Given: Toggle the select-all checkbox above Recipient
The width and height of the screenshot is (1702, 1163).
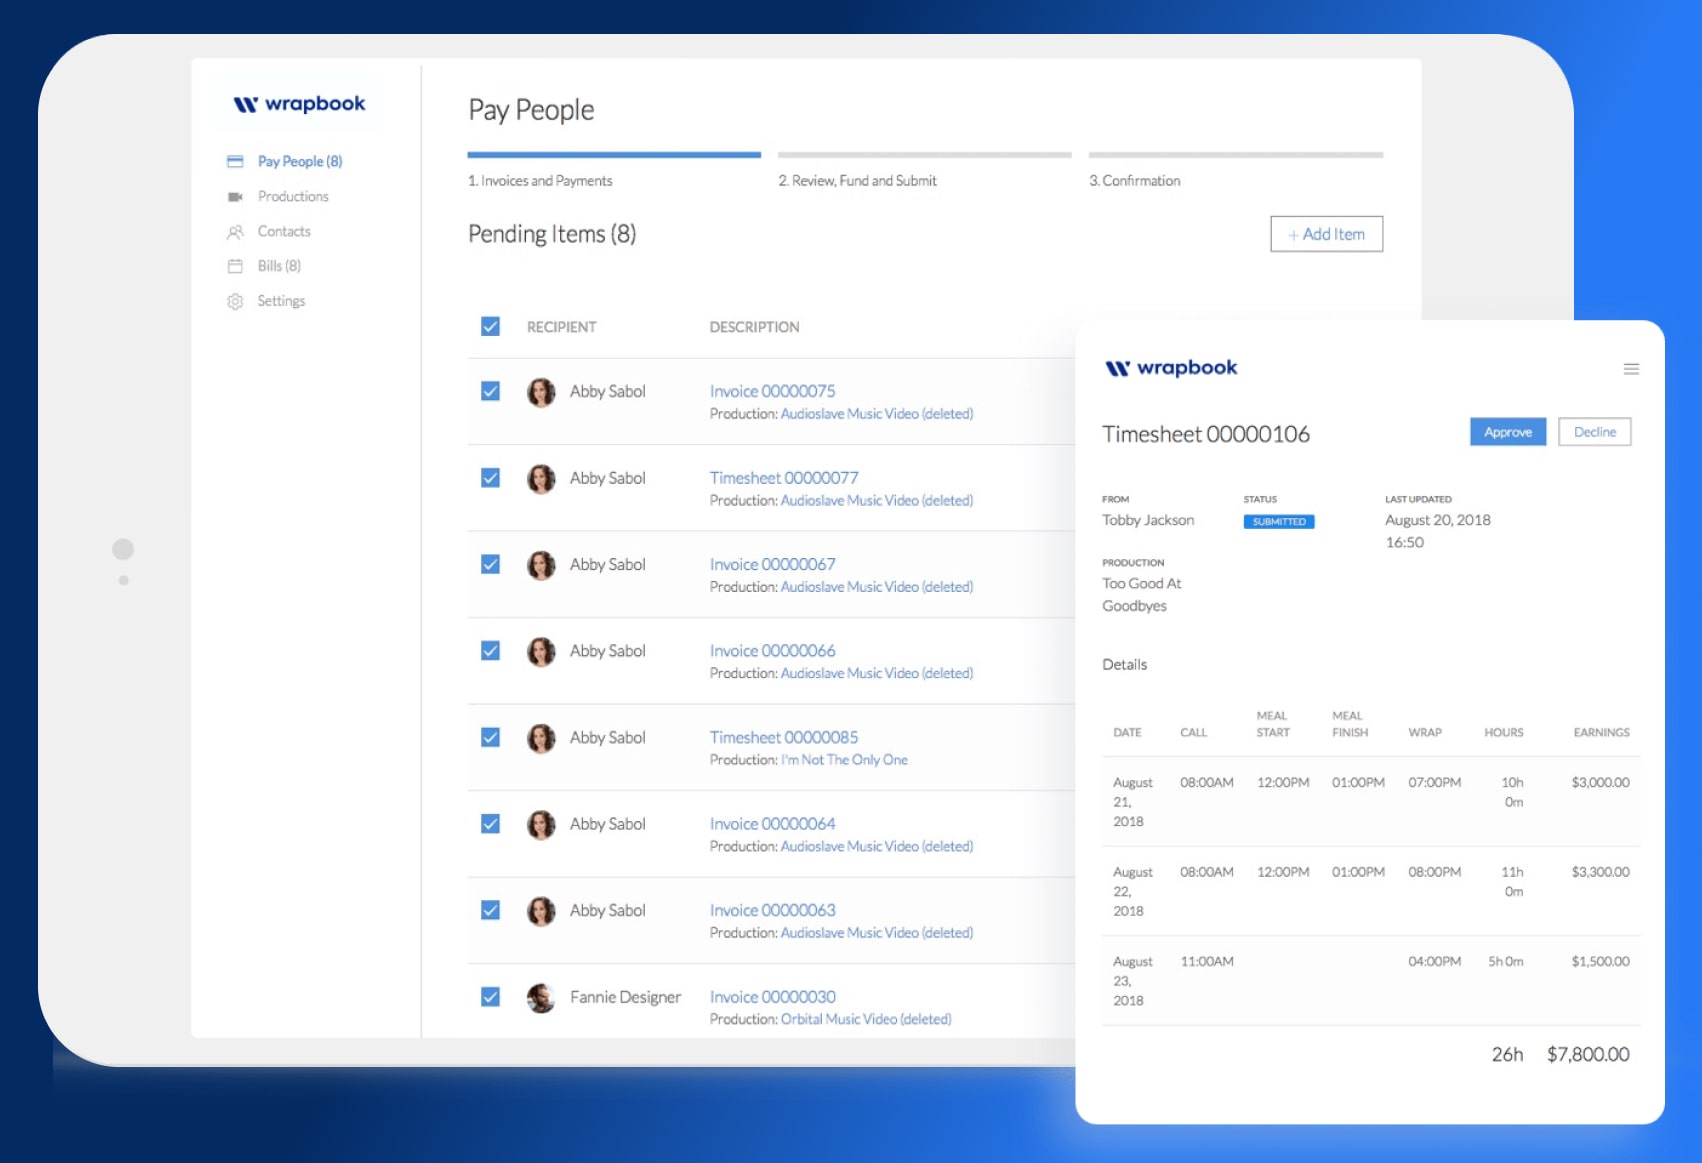Looking at the screenshot, I should coord(491,326).
